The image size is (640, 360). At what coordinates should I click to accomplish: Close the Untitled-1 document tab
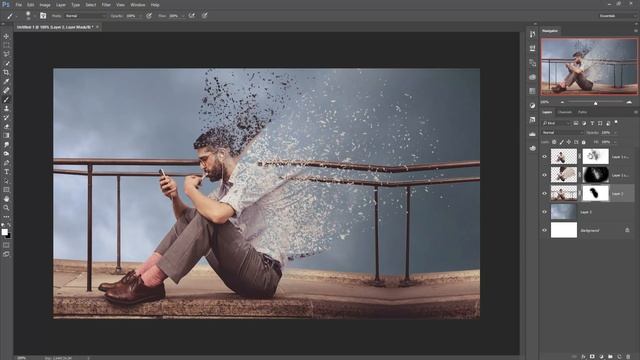coord(98,27)
